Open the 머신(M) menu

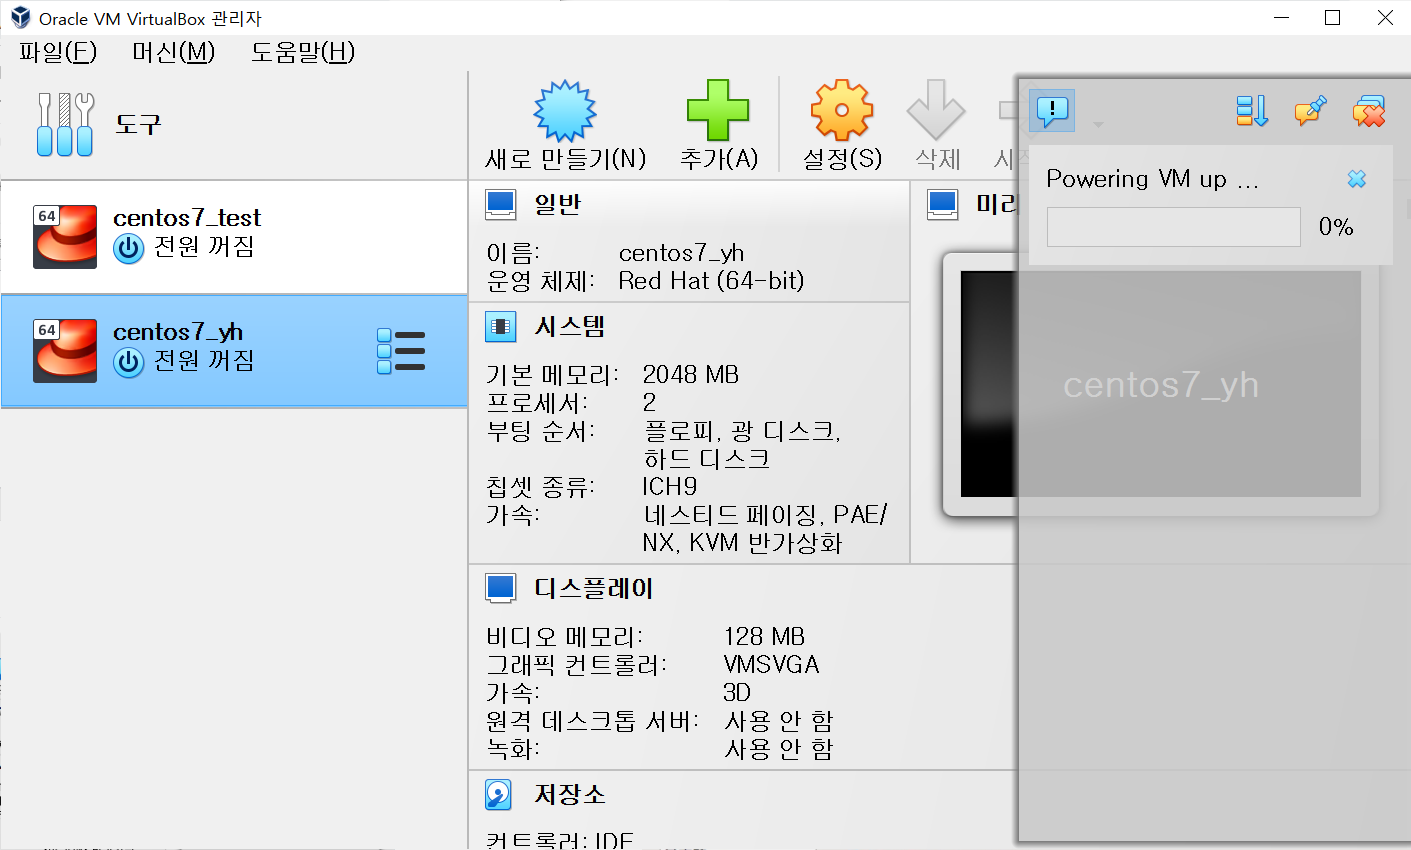tap(174, 52)
